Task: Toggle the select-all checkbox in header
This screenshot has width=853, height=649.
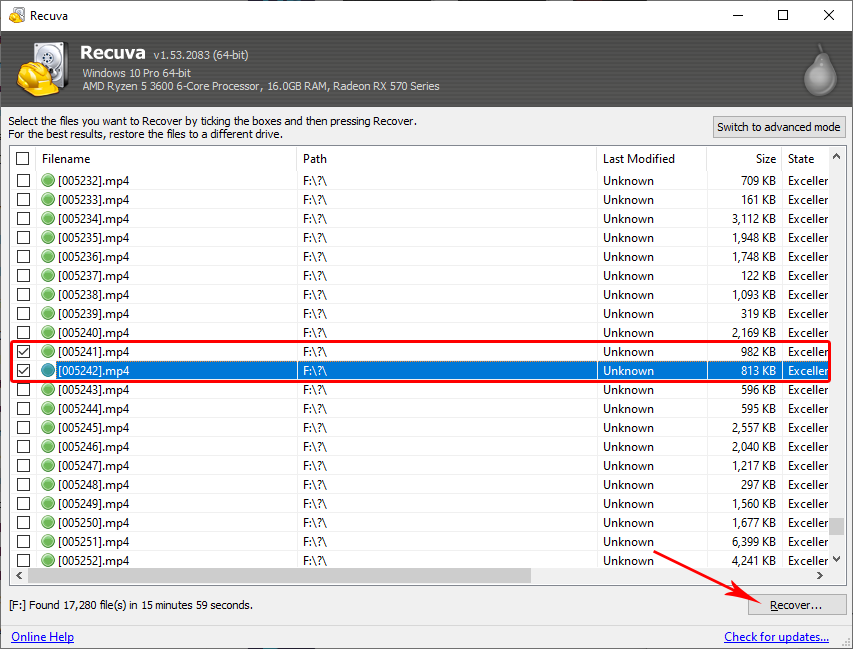Action: pos(22,158)
